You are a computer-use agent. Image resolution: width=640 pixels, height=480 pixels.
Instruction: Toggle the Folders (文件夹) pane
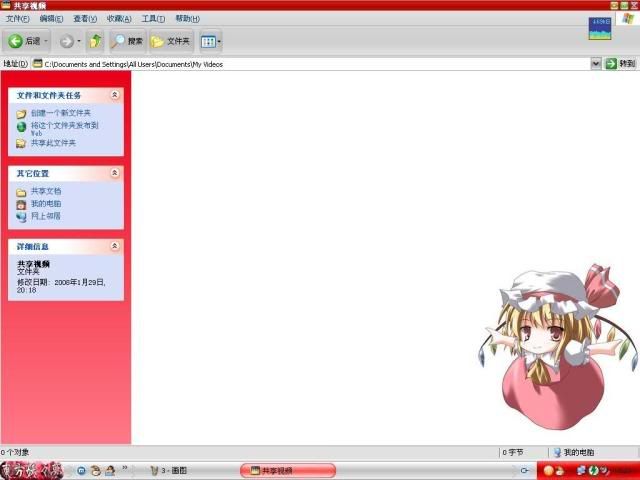(171, 41)
